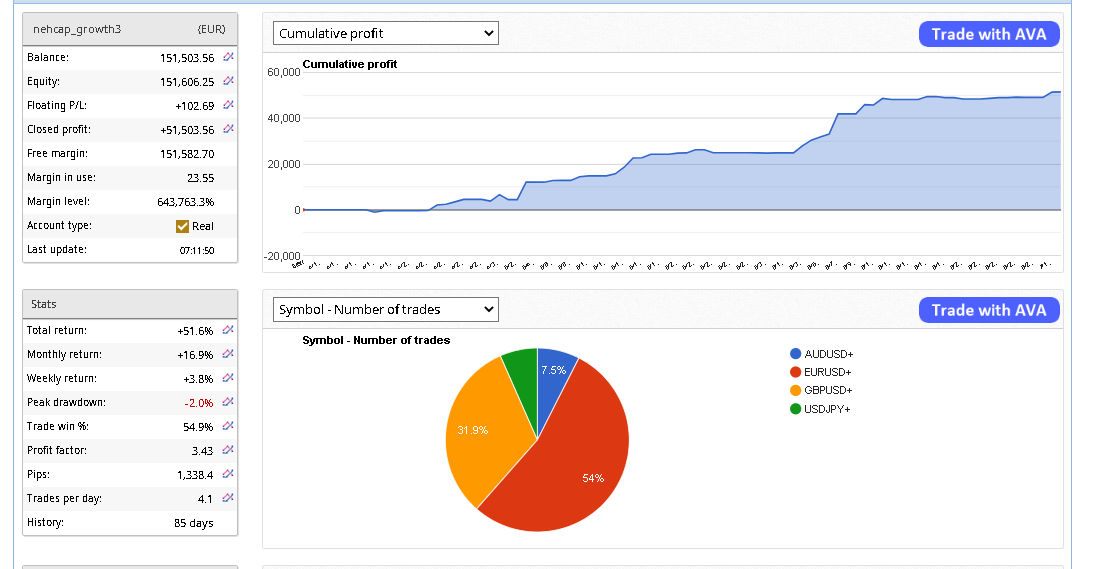Open the Trade win % chart icon
The image size is (1112, 569).
(x=228, y=426)
